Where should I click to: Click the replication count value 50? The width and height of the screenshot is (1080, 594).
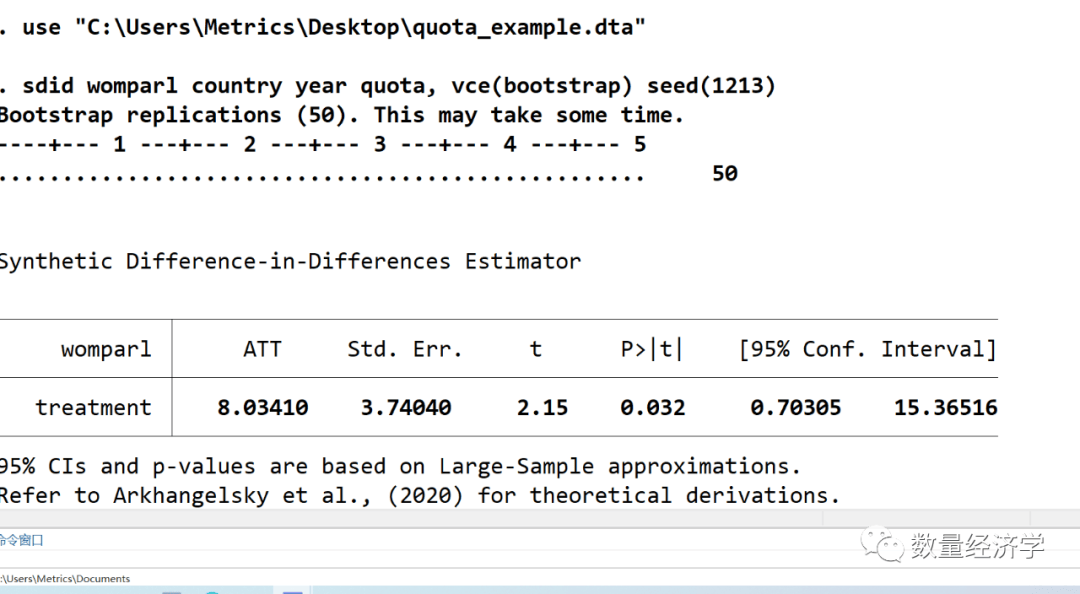[725, 173]
